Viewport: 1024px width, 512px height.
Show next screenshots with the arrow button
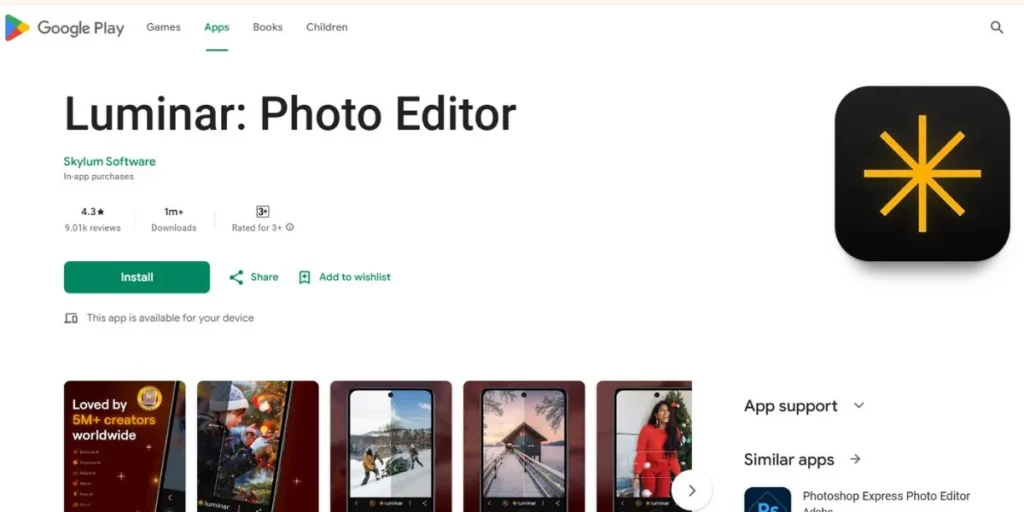[691, 490]
